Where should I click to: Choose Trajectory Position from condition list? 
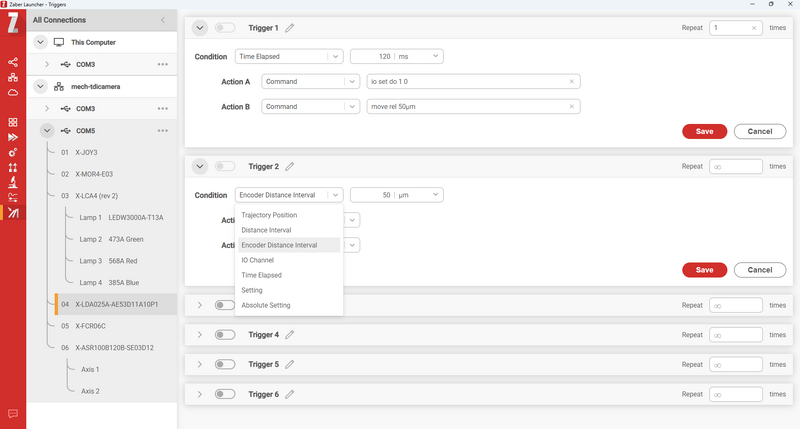(289, 215)
